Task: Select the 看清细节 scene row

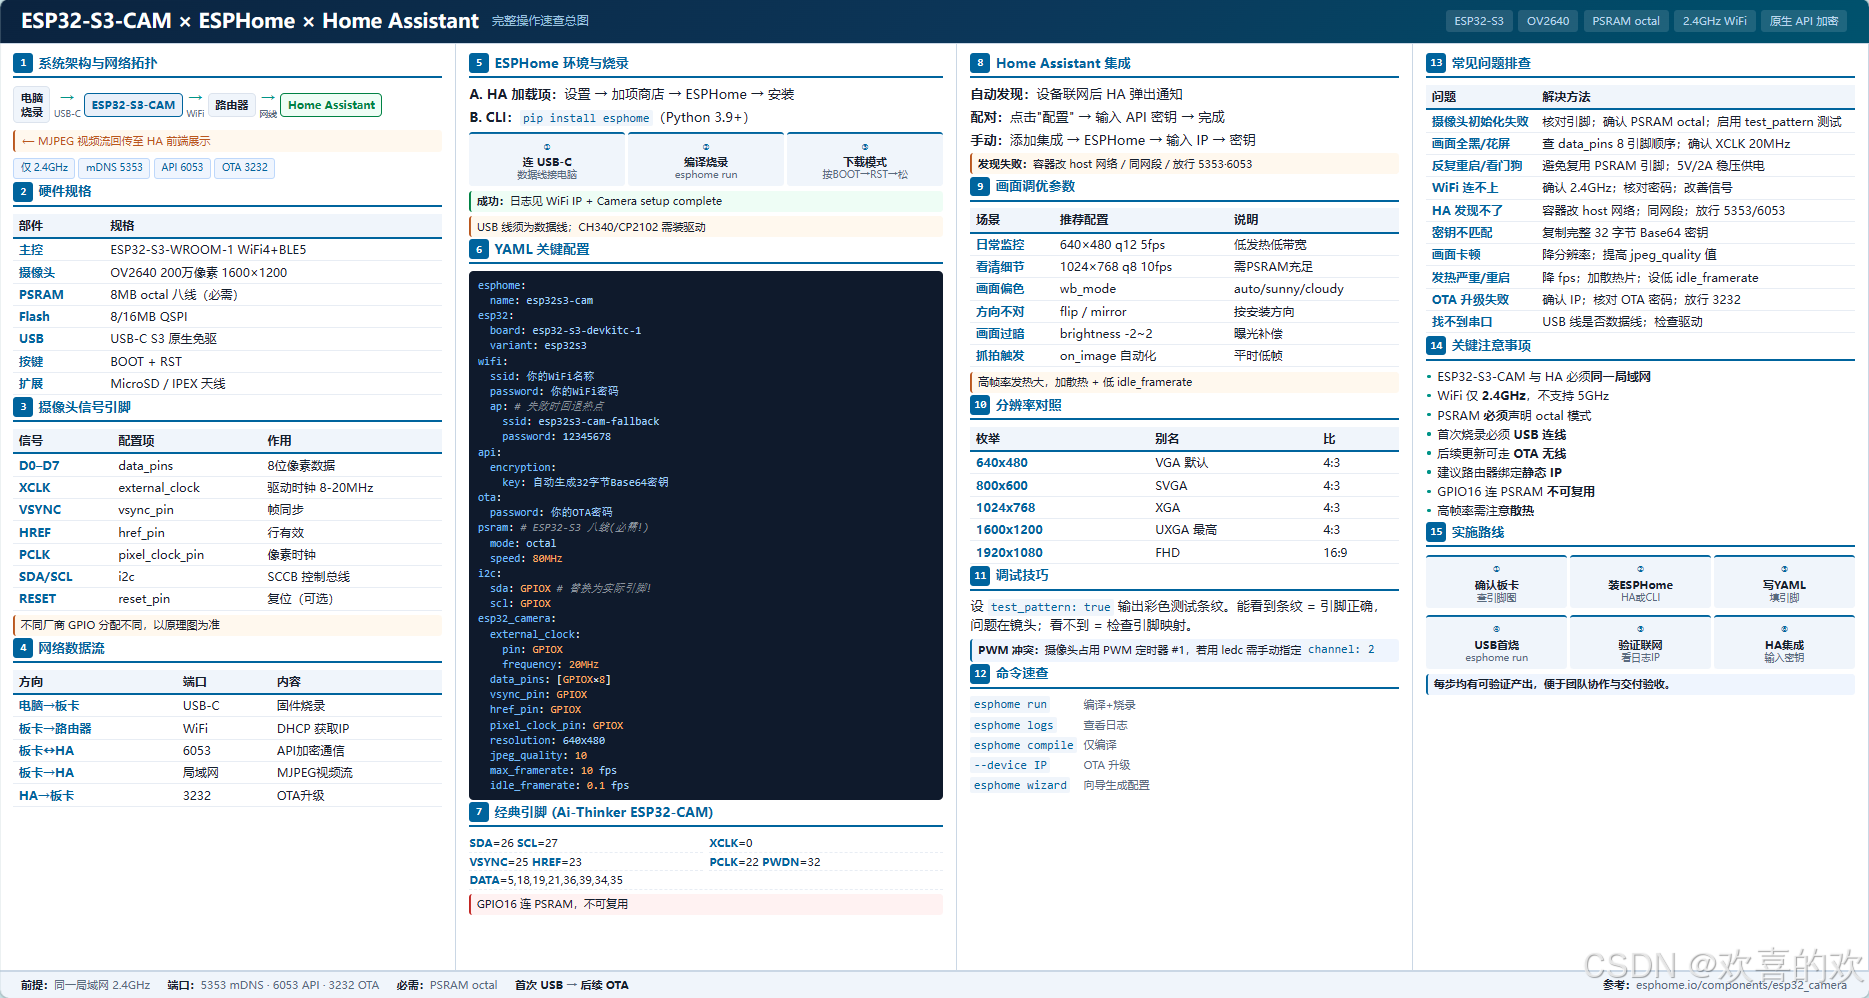Action: (x=1185, y=267)
